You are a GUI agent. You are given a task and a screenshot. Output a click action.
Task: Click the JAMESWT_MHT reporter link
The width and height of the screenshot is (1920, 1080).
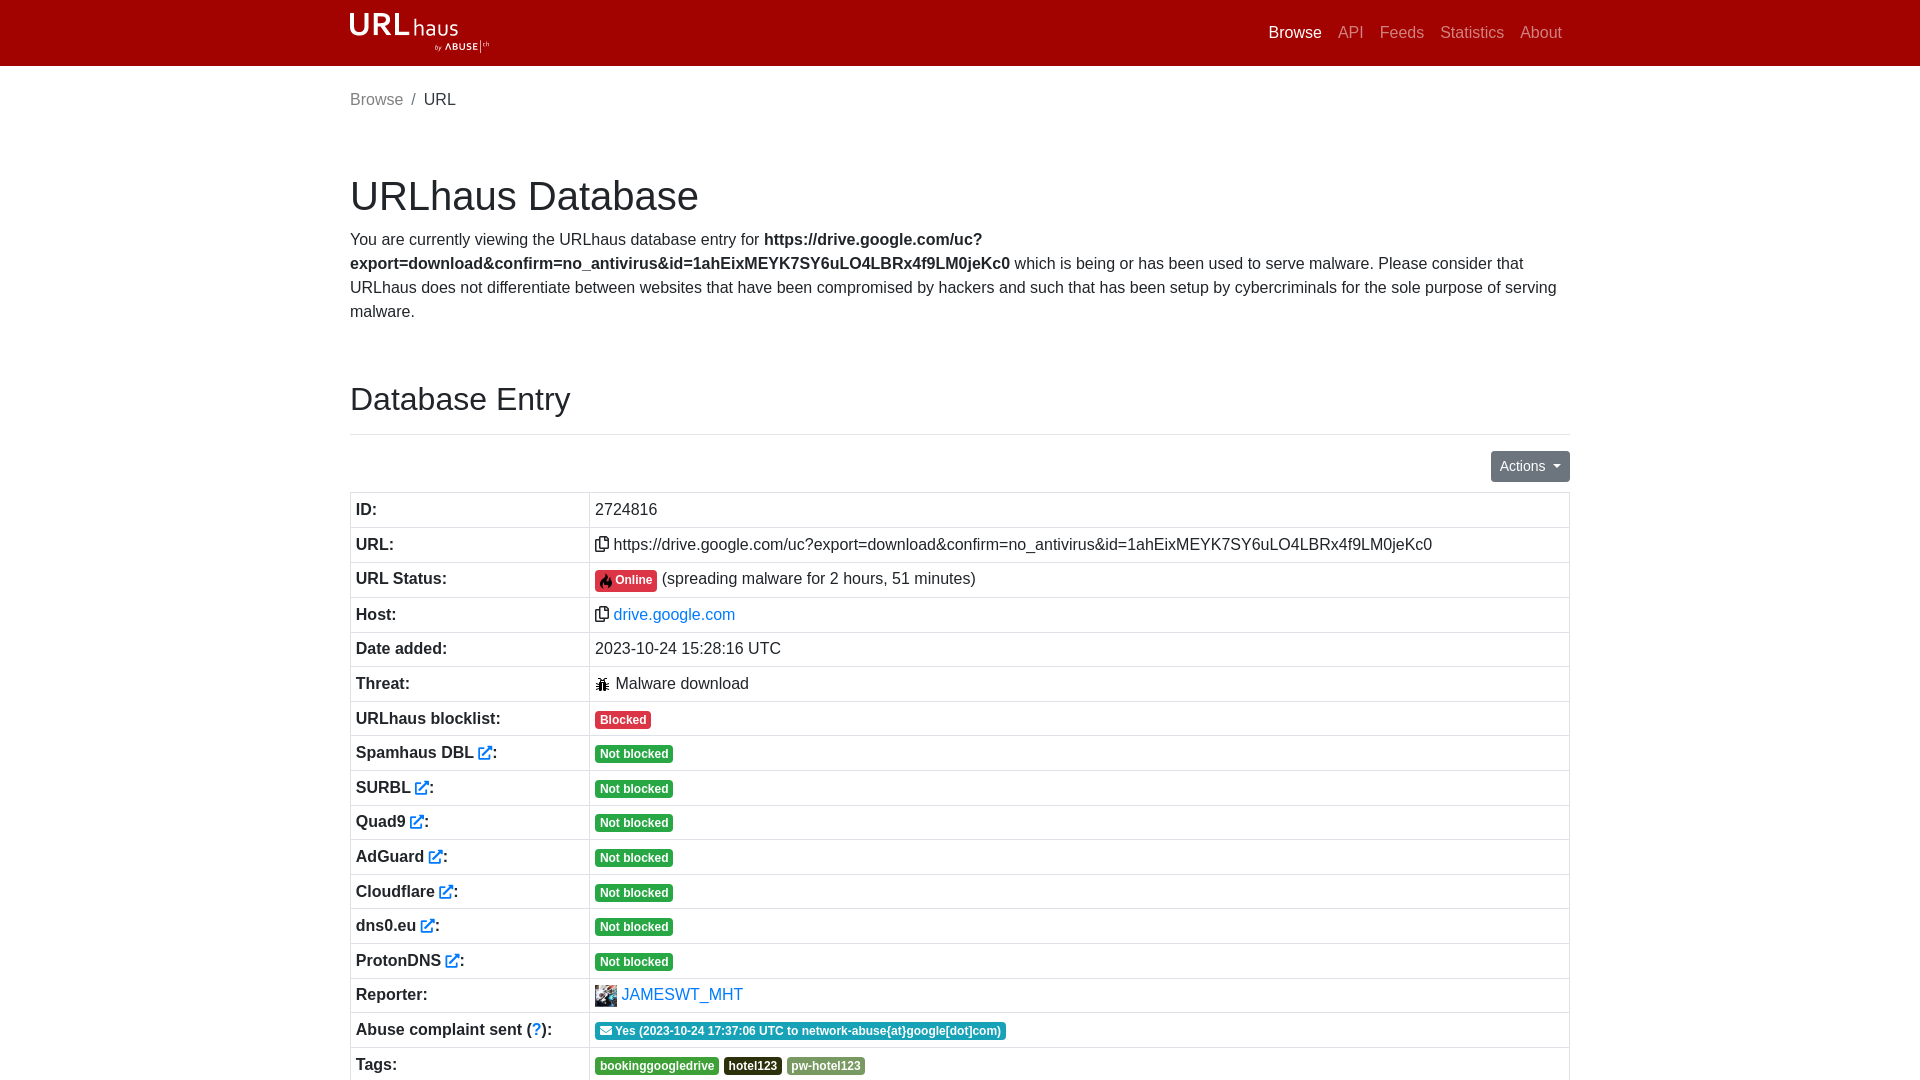click(x=683, y=994)
